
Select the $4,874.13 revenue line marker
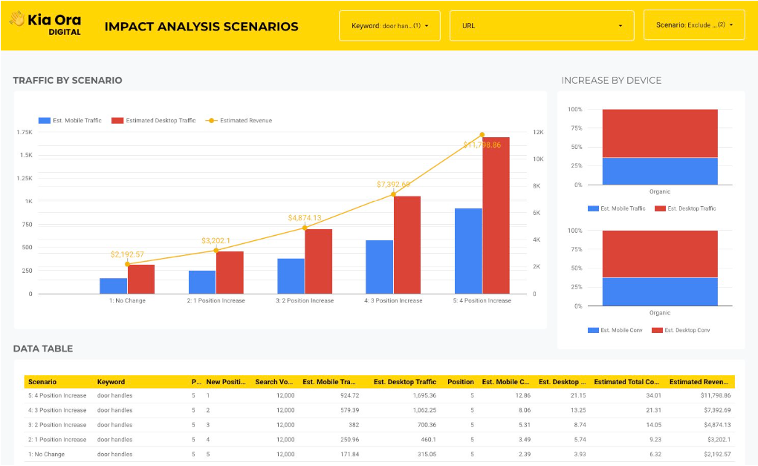coord(305,228)
